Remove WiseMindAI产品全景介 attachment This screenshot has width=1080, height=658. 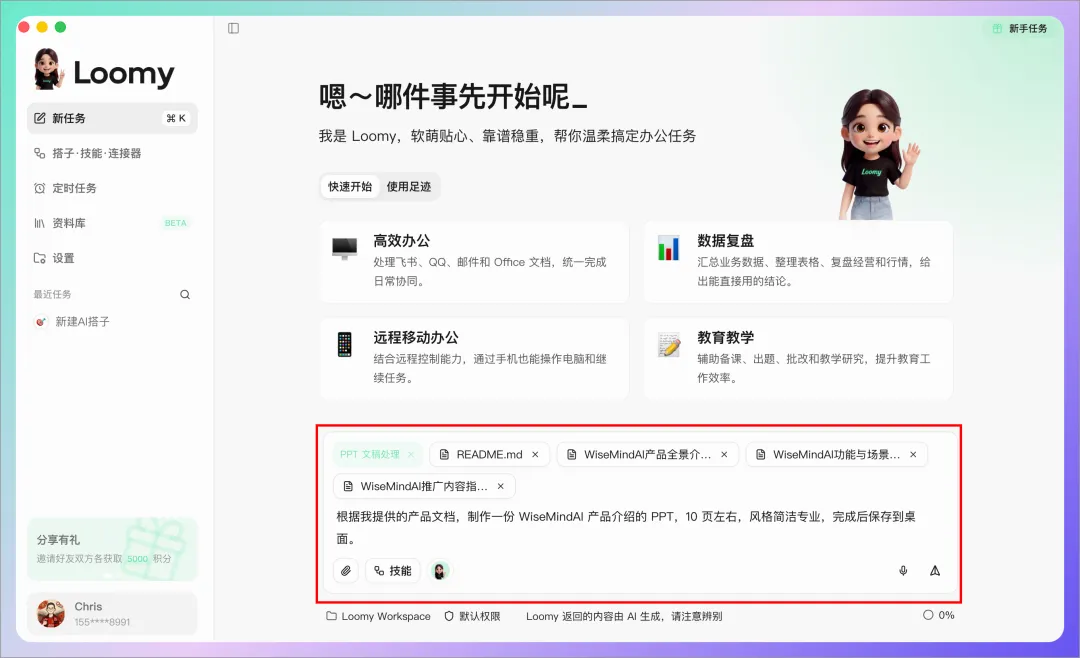[x=724, y=455]
